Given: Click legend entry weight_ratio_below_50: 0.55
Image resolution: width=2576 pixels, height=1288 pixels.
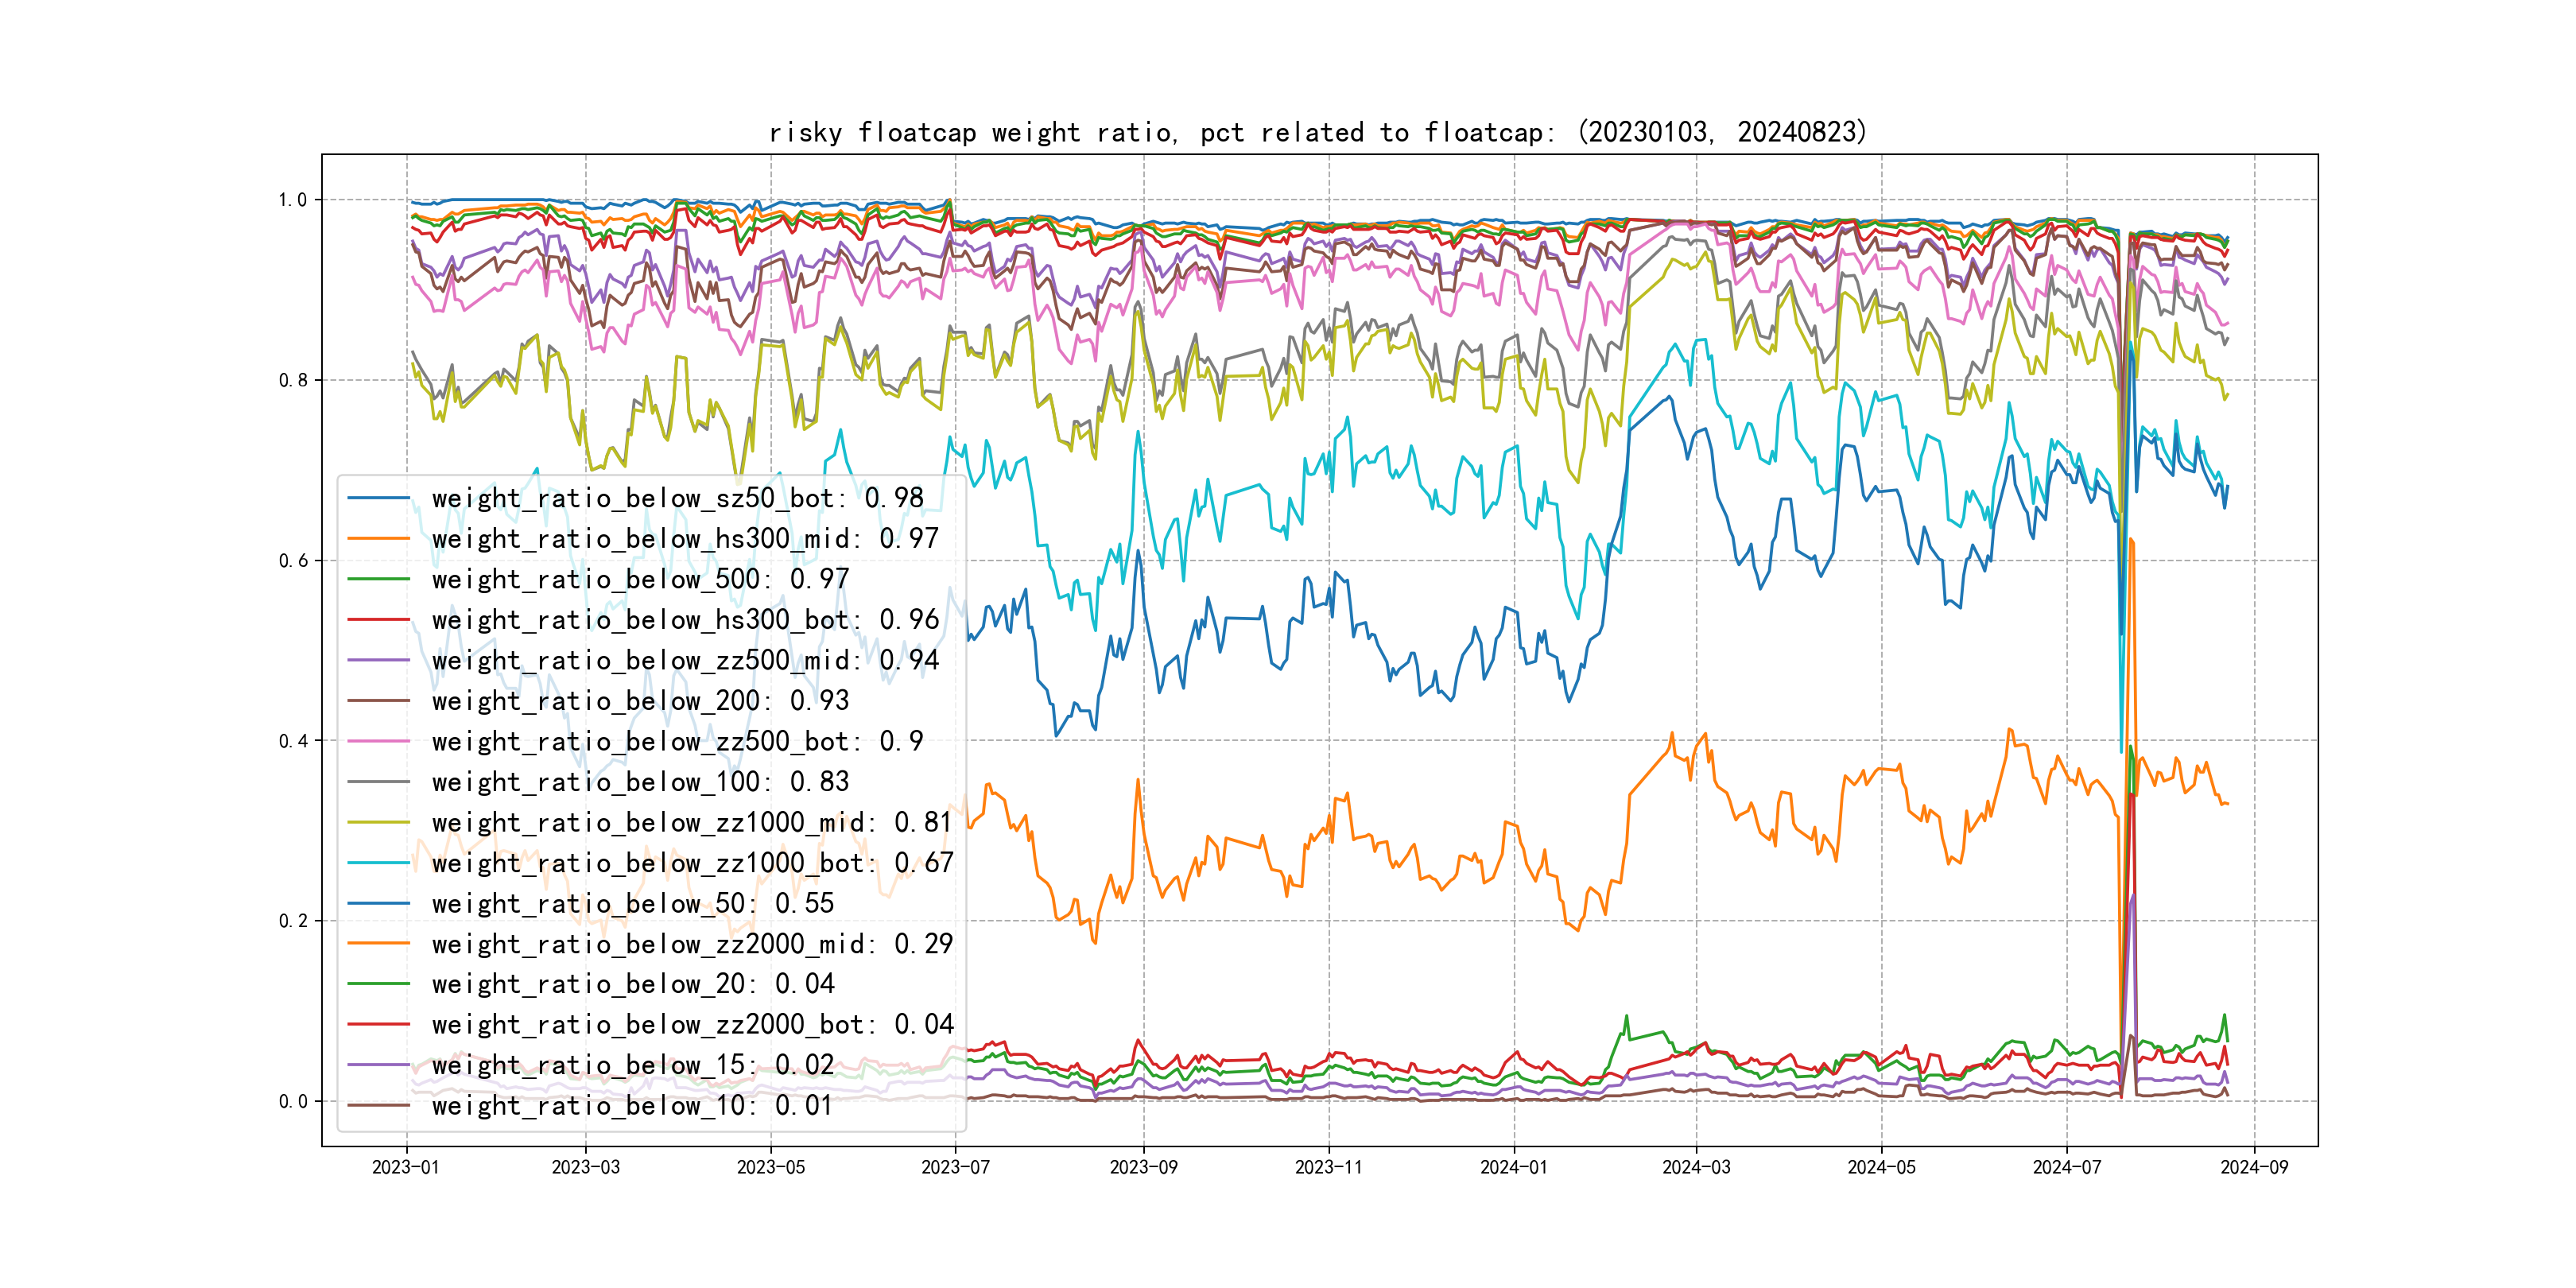Looking at the screenshot, I should click(x=632, y=903).
